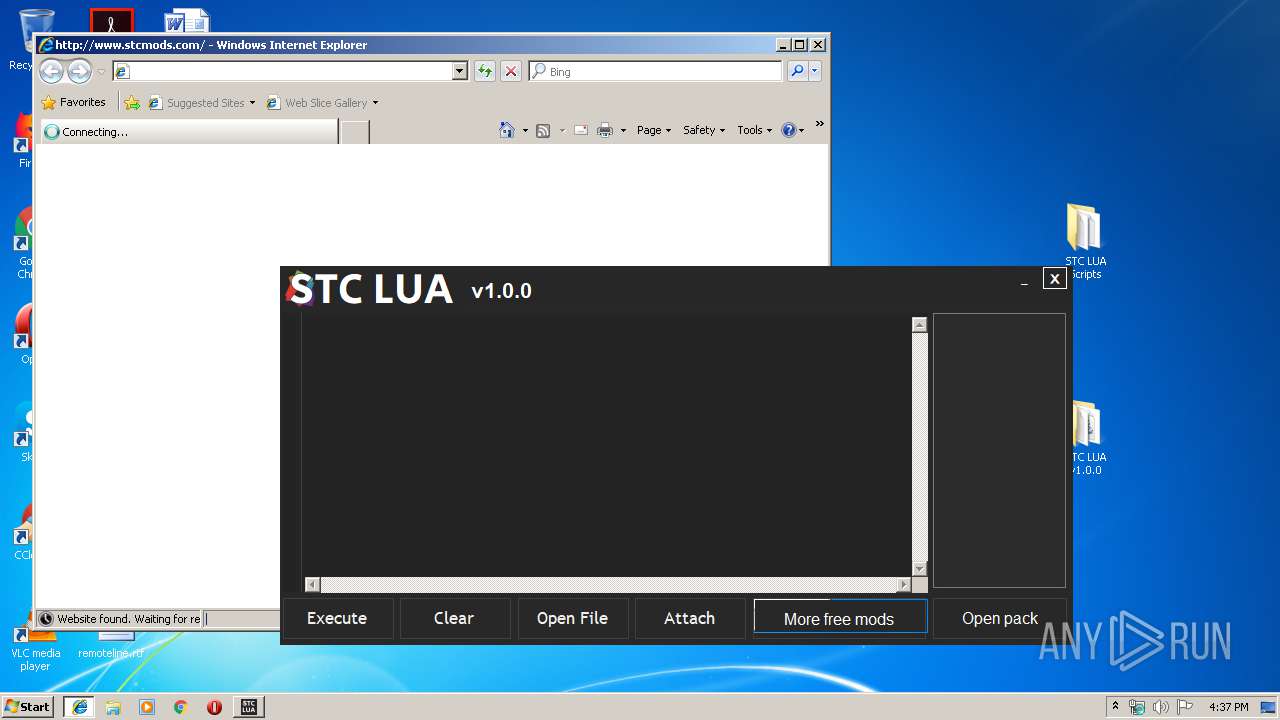Viewport: 1280px width, 720px height.
Task: Open the search provider dropdown arrow
Action: [x=815, y=71]
